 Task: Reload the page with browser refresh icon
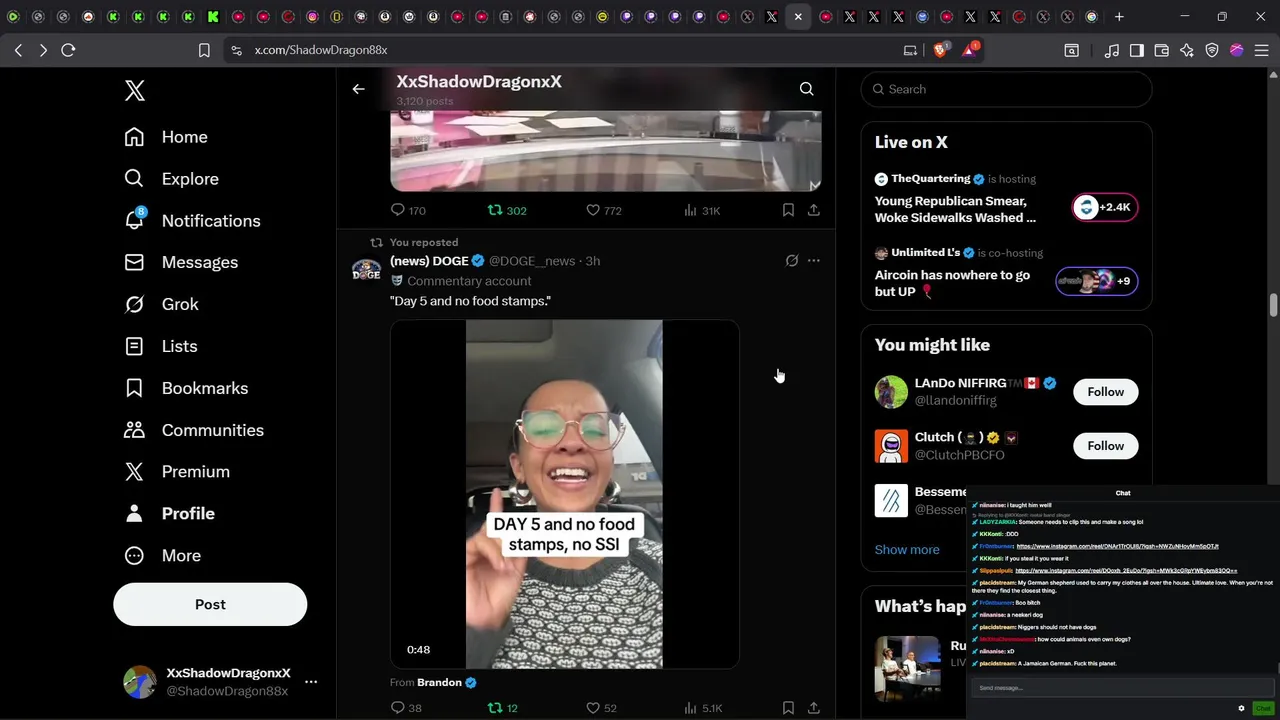click(68, 50)
